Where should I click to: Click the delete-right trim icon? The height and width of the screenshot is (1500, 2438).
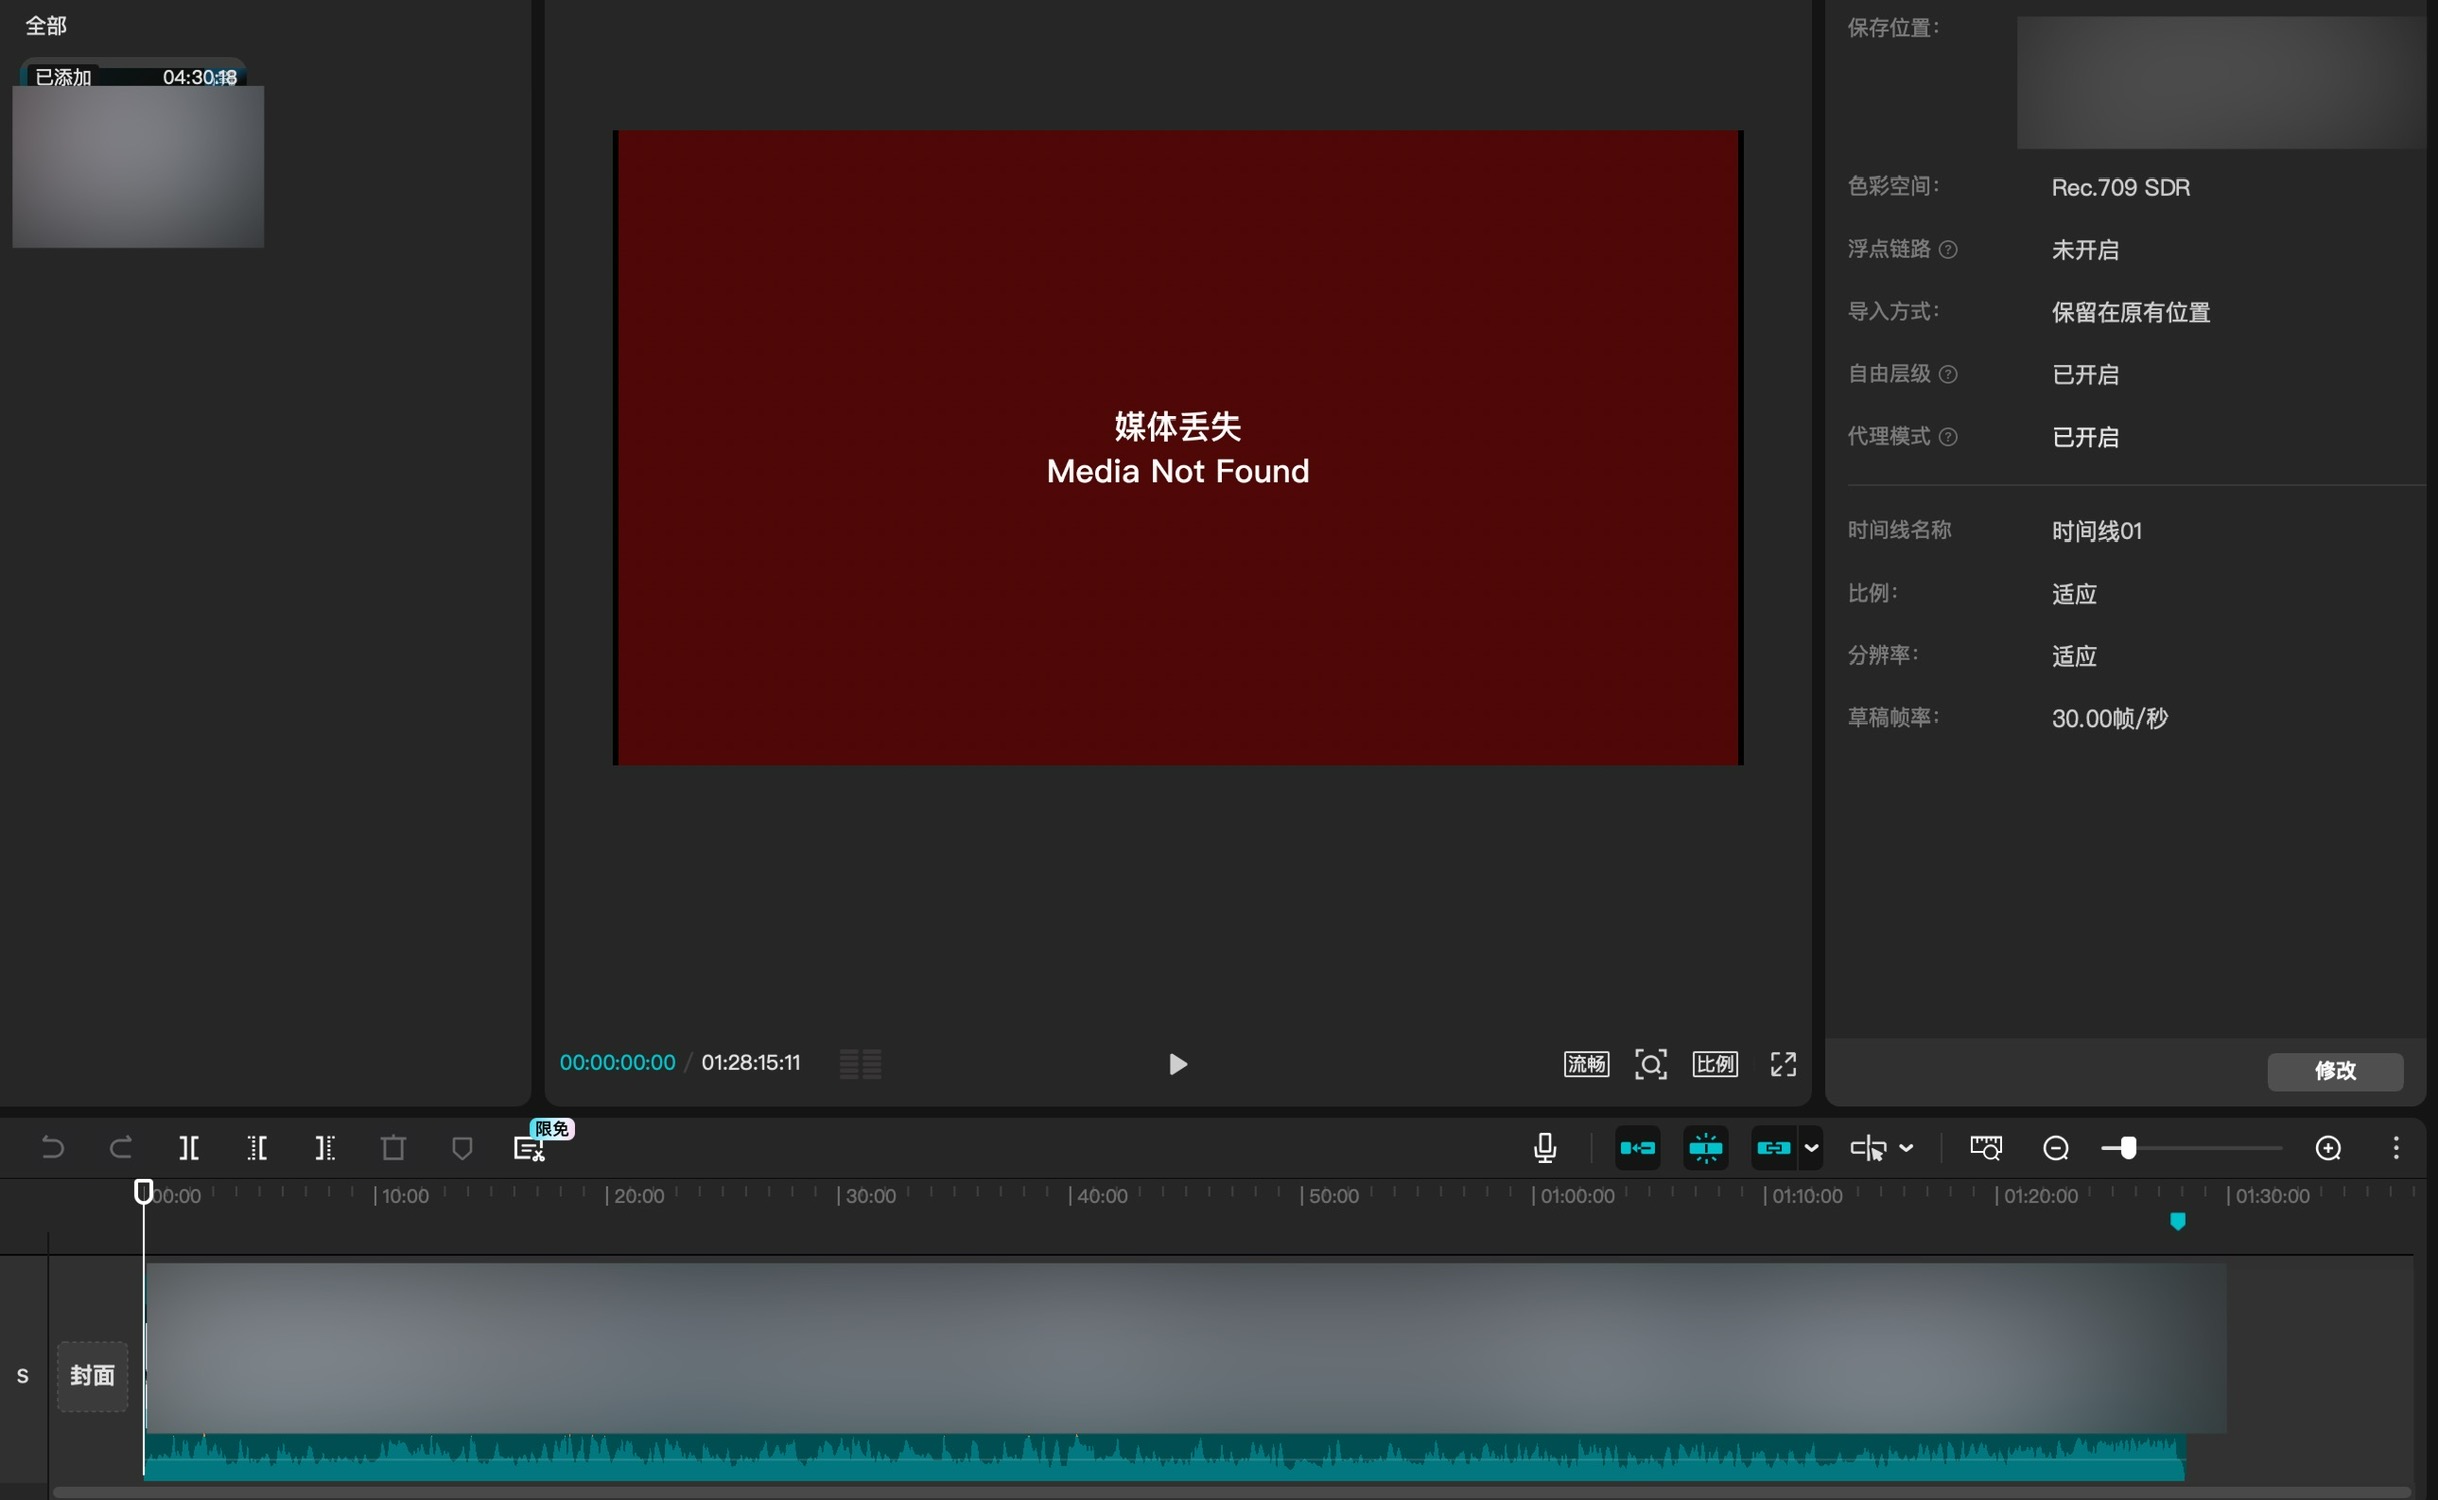point(324,1148)
